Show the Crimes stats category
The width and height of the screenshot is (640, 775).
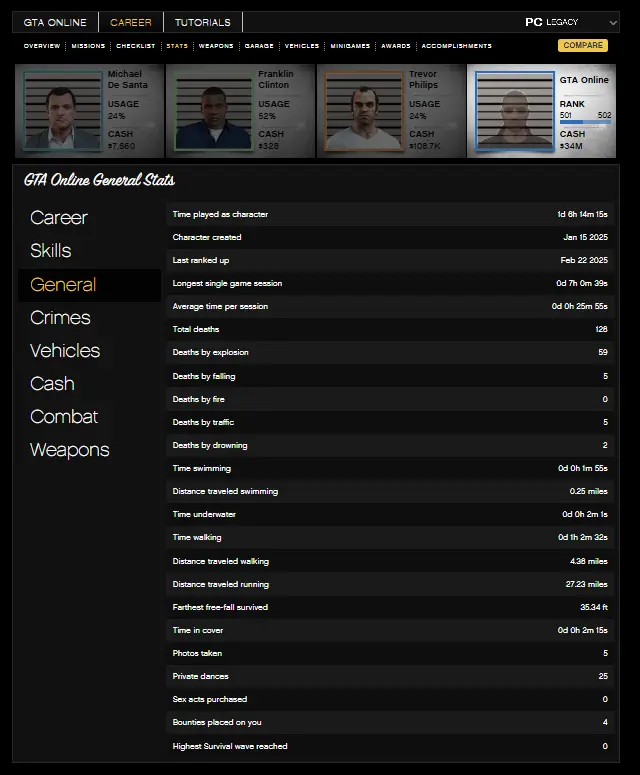[x=60, y=318]
